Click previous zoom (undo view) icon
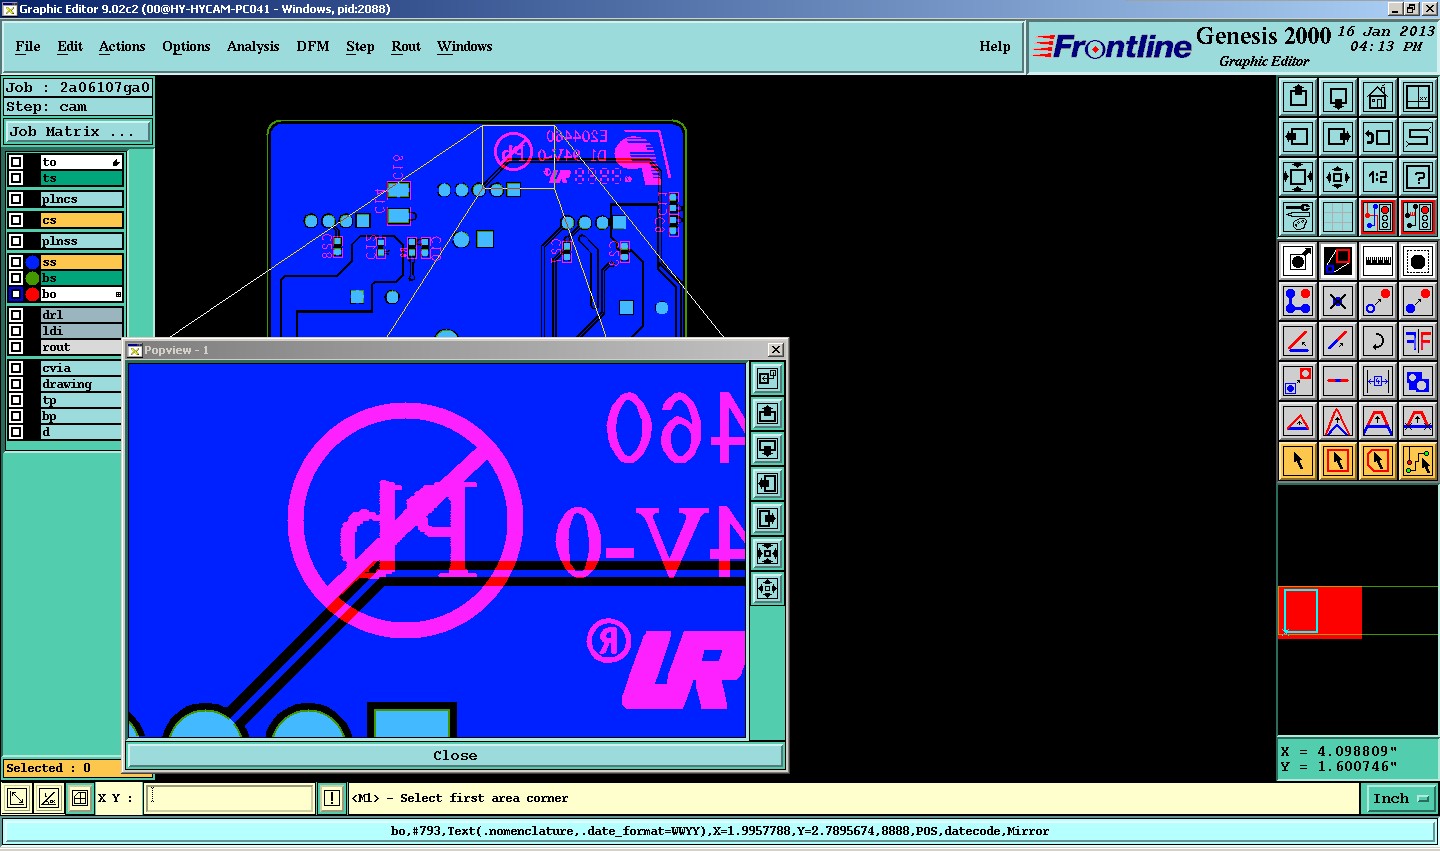 coord(1378,137)
